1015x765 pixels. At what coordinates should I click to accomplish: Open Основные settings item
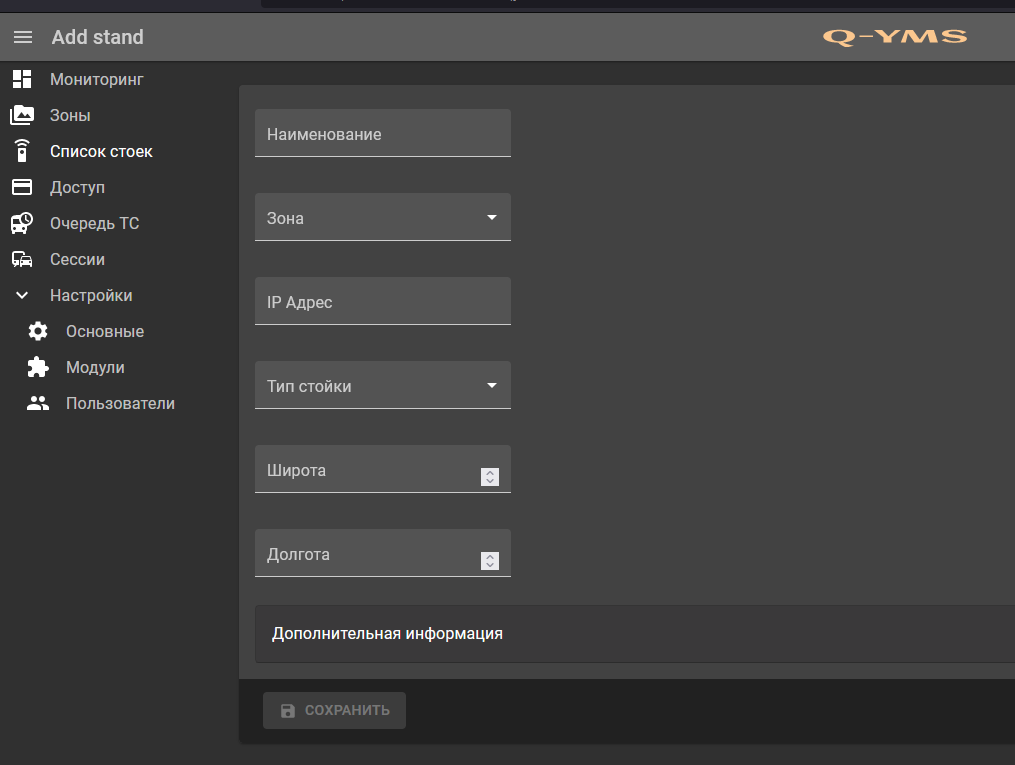click(105, 331)
